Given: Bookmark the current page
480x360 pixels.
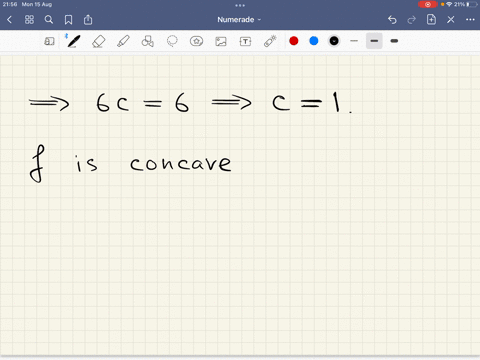Looking at the screenshot, I should pyautogui.click(x=68, y=20).
